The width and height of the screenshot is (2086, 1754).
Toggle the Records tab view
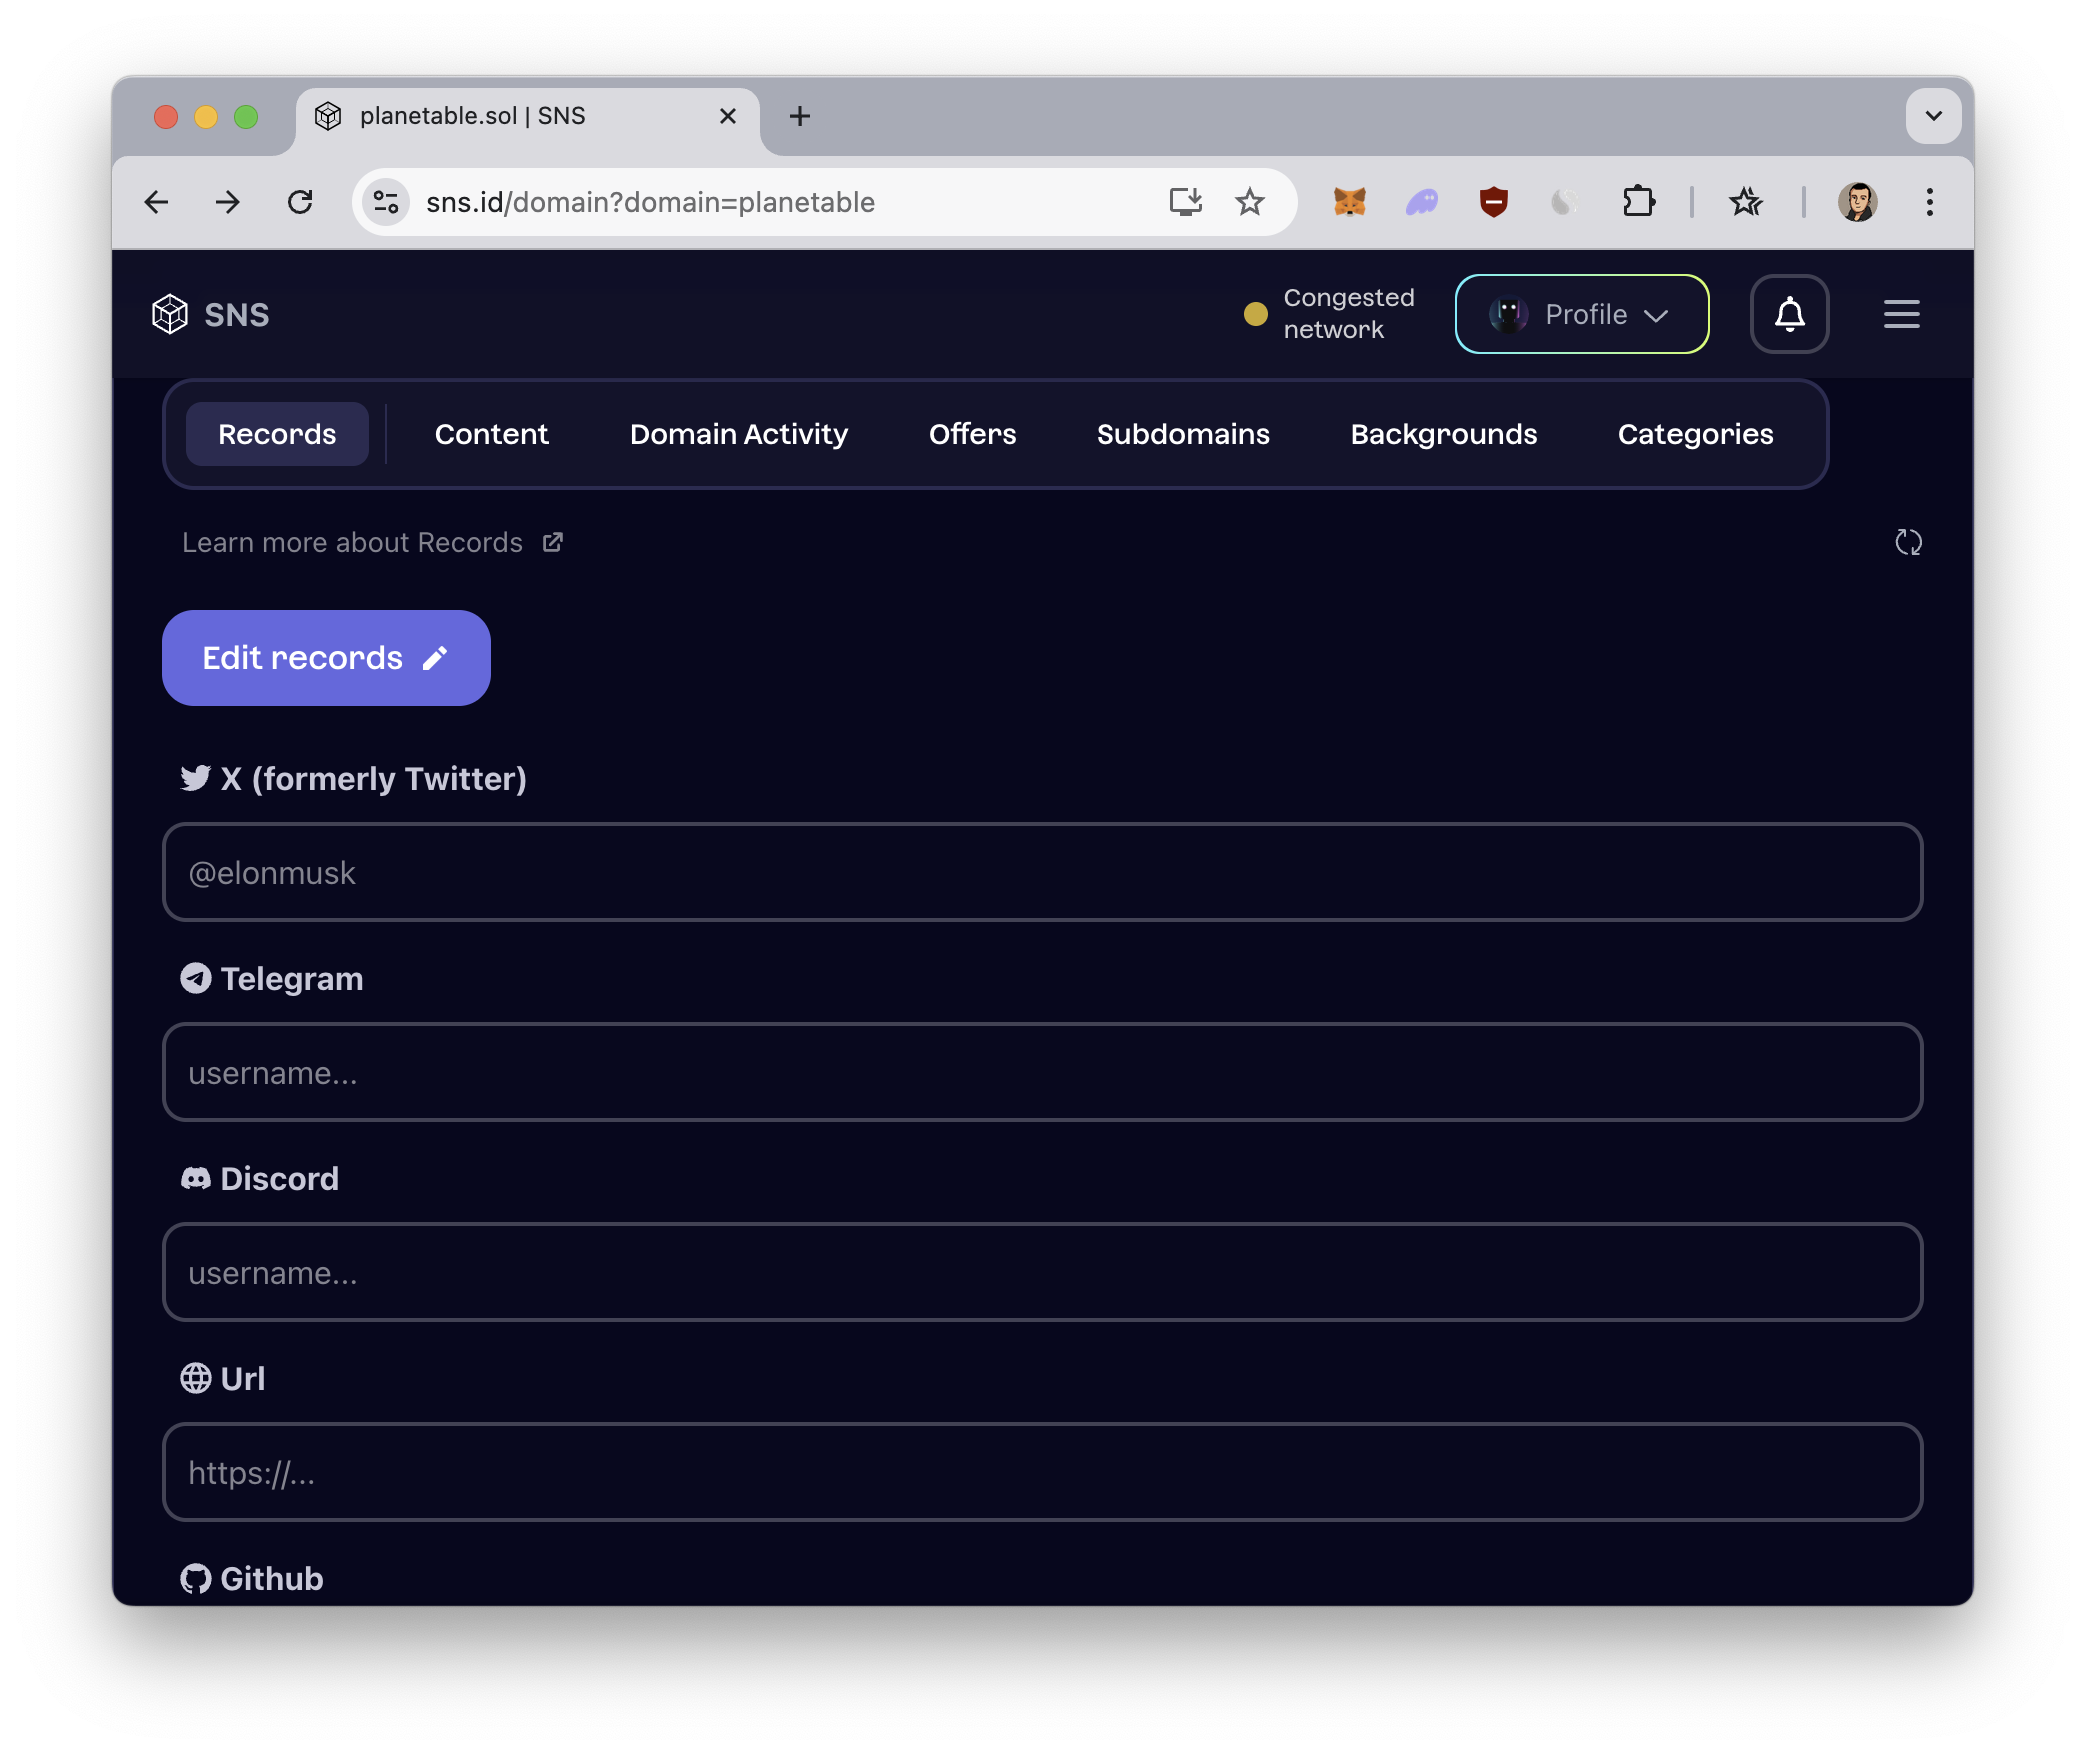[277, 433]
